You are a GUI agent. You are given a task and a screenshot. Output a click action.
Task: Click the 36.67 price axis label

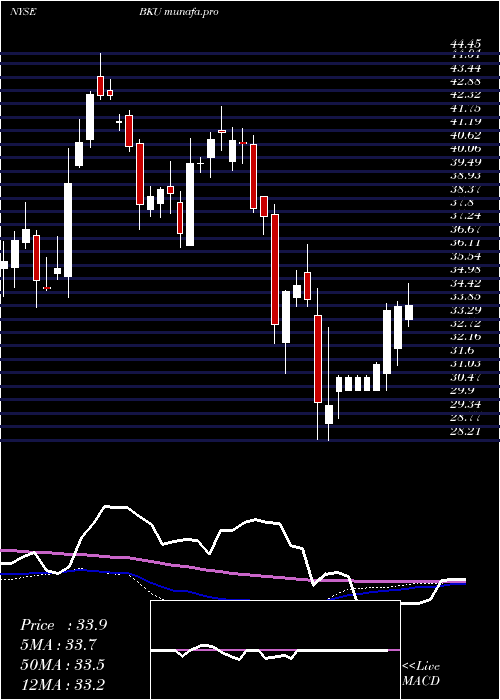click(x=466, y=229)
